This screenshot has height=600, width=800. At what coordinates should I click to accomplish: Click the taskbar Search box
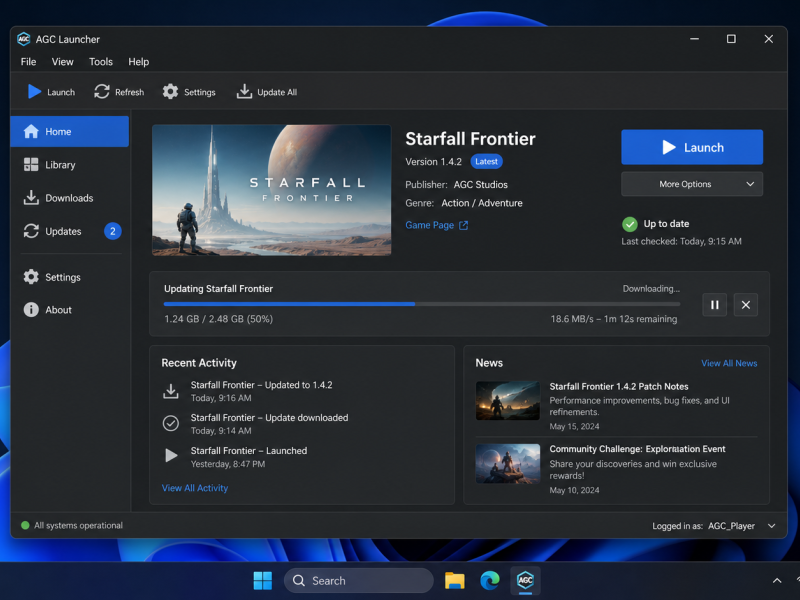(x=359, y=581)
